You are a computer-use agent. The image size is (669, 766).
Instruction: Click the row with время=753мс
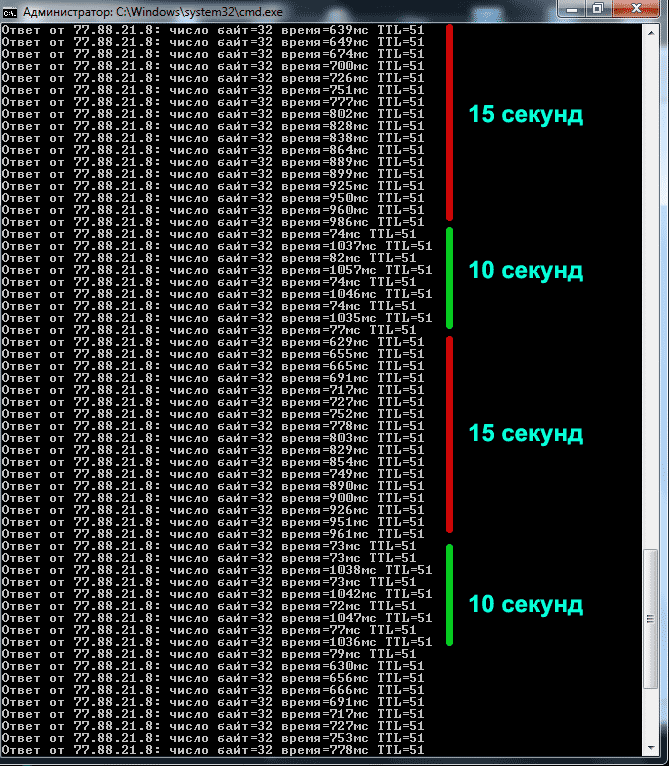coord(213,738)
